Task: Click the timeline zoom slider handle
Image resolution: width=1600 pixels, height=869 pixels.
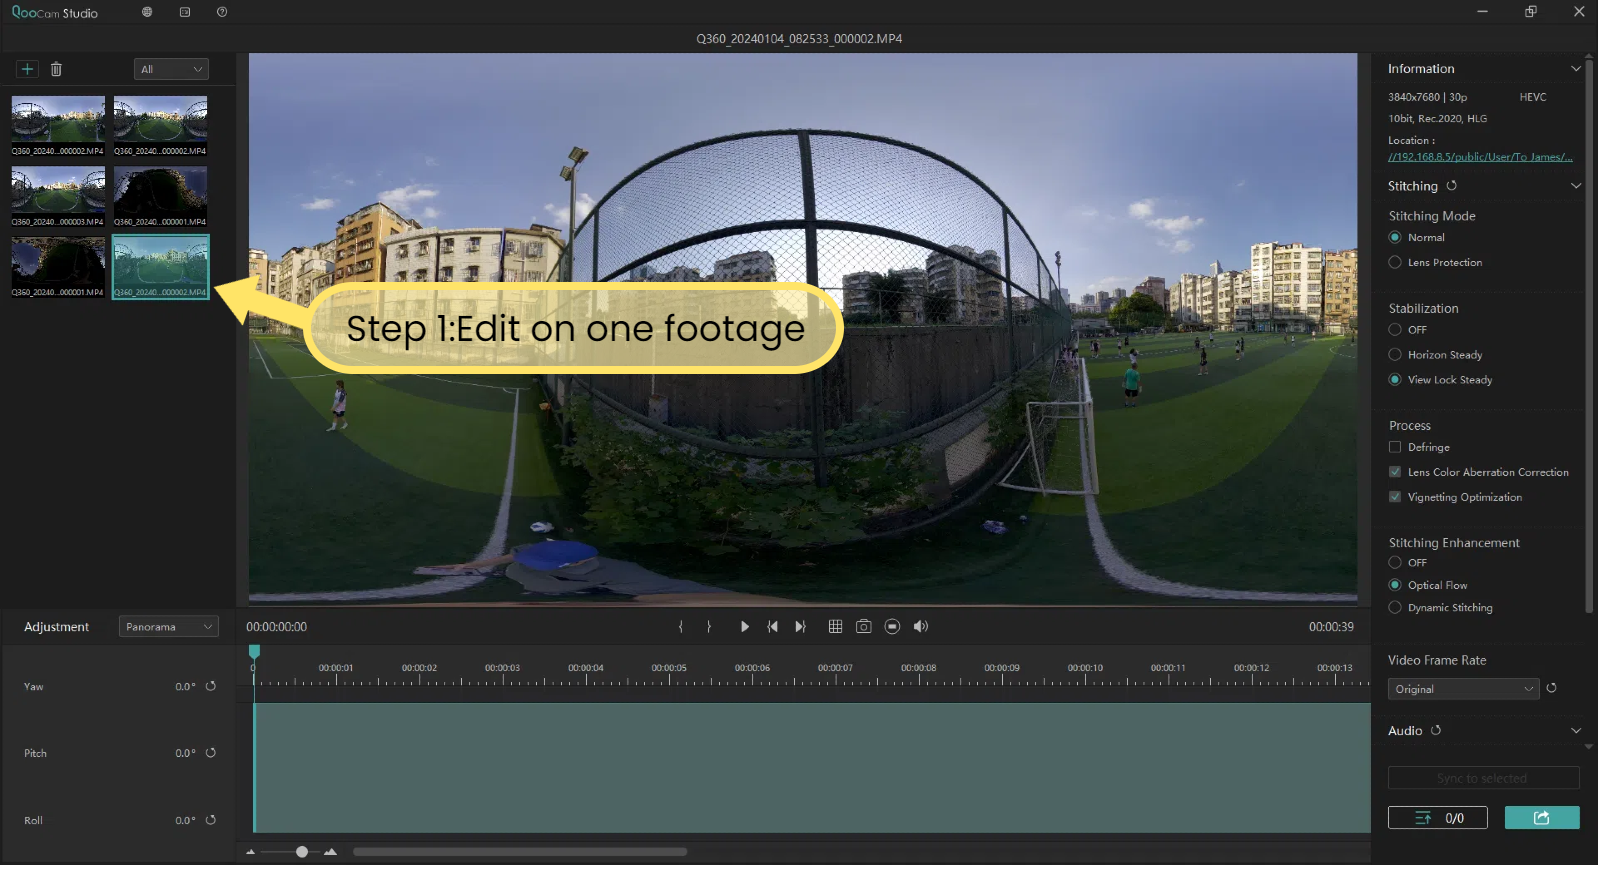Action: pos(302,852)
